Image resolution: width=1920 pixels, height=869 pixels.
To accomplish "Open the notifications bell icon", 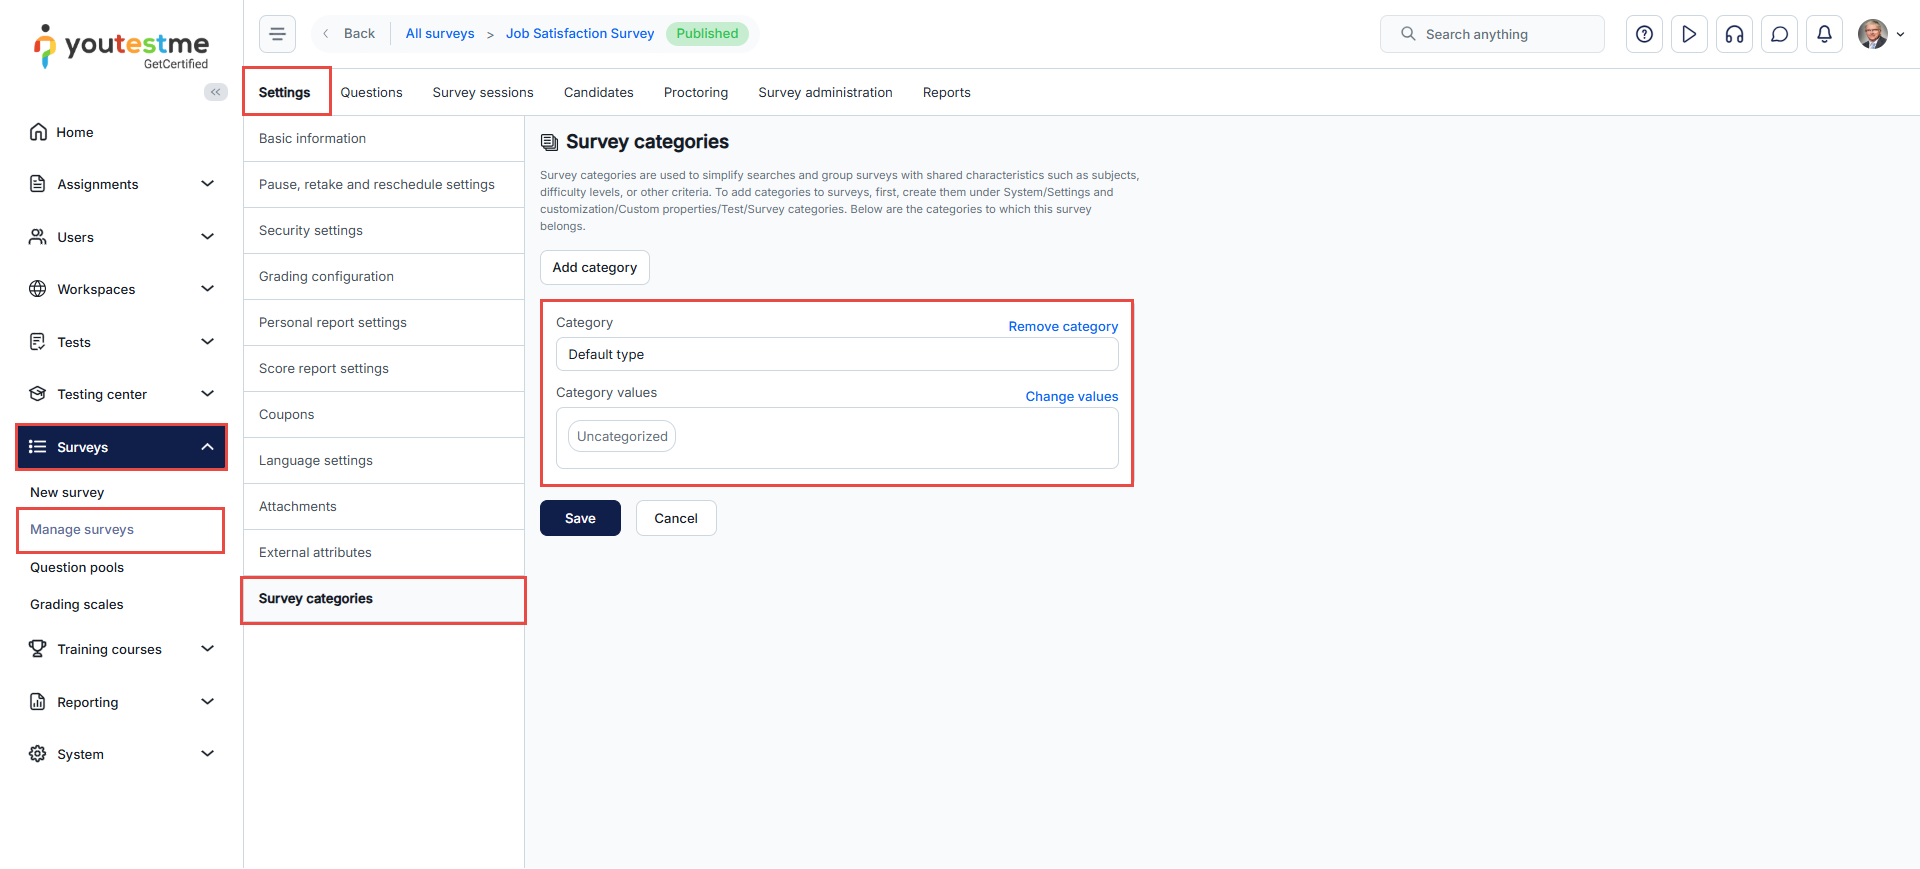I will (x=1824, y=34).
